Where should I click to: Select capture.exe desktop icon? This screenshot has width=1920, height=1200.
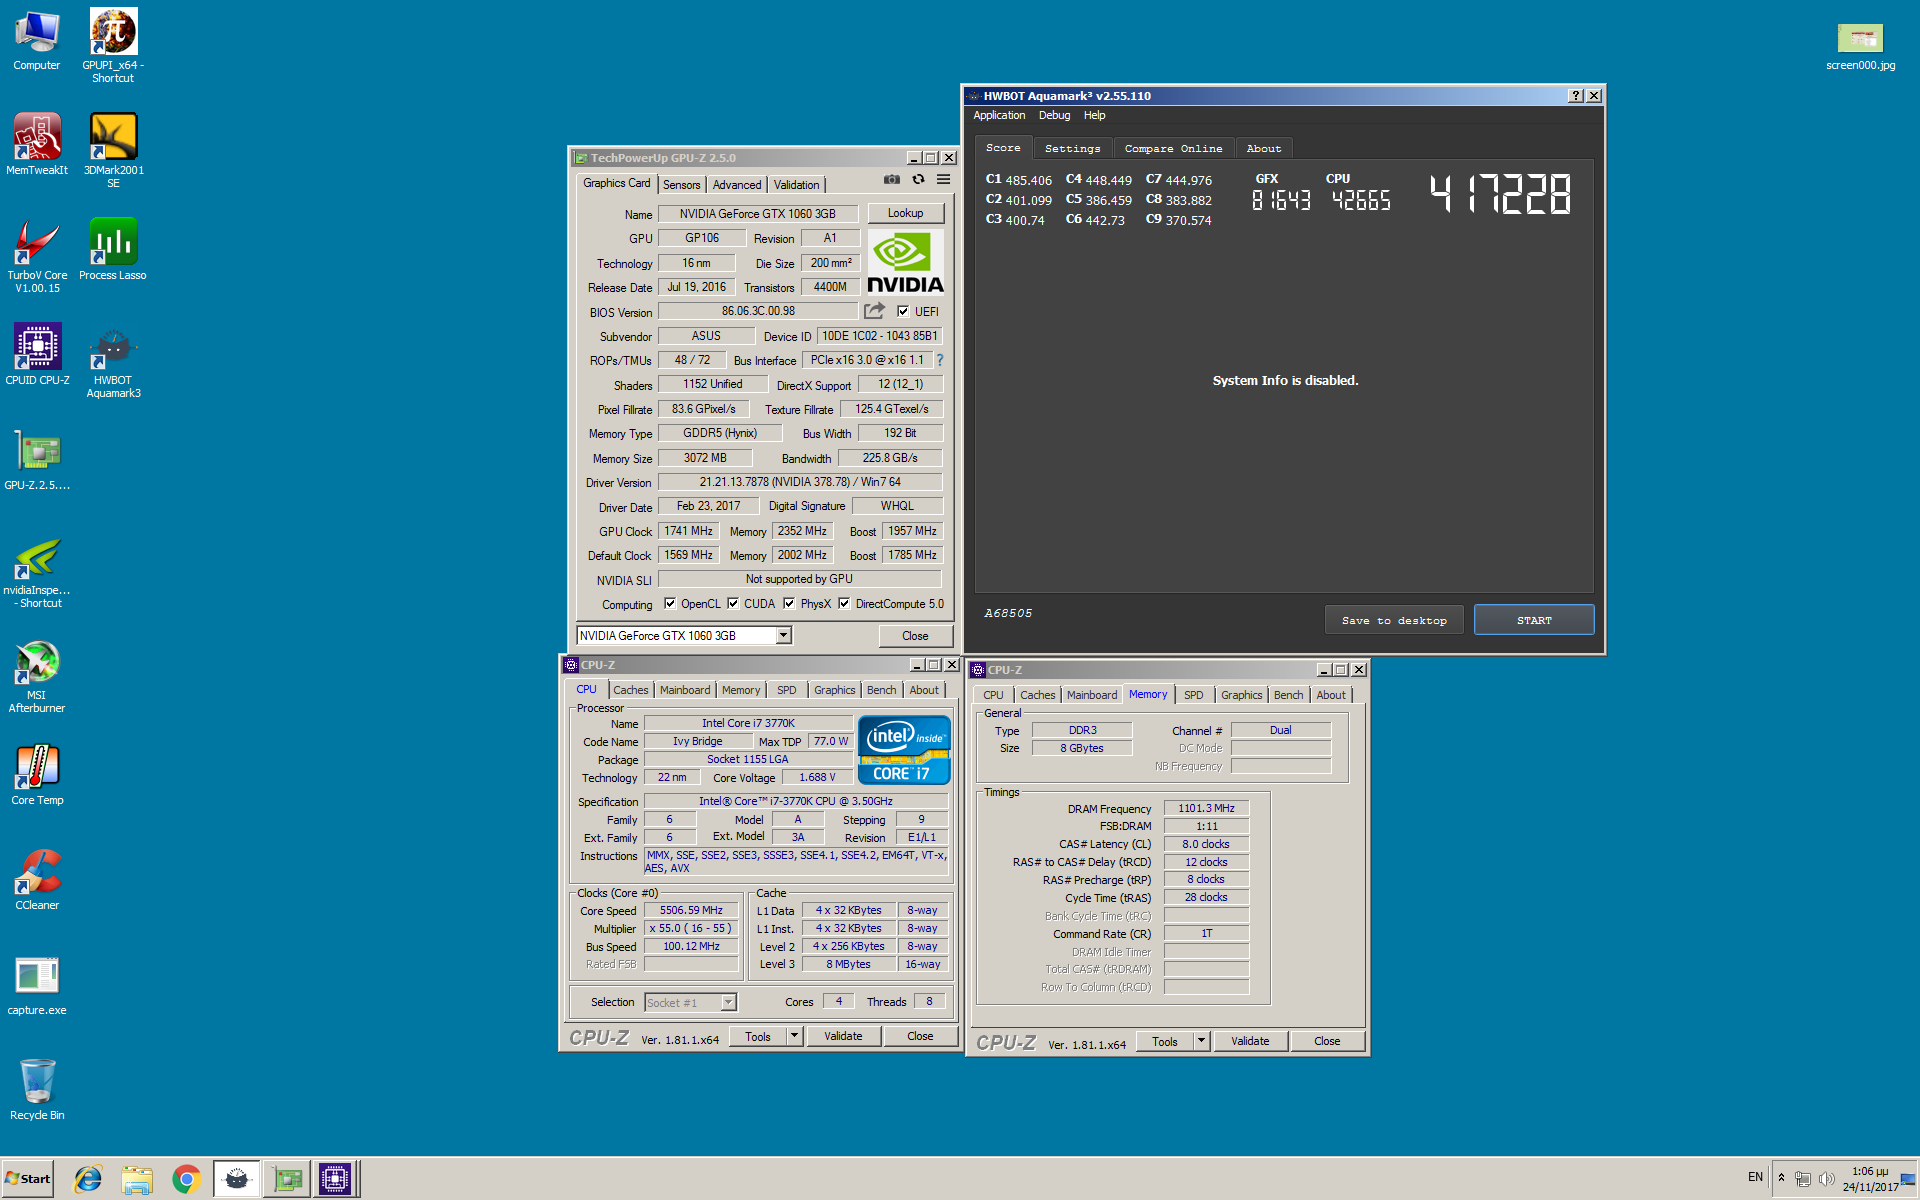tap(37, 985)
